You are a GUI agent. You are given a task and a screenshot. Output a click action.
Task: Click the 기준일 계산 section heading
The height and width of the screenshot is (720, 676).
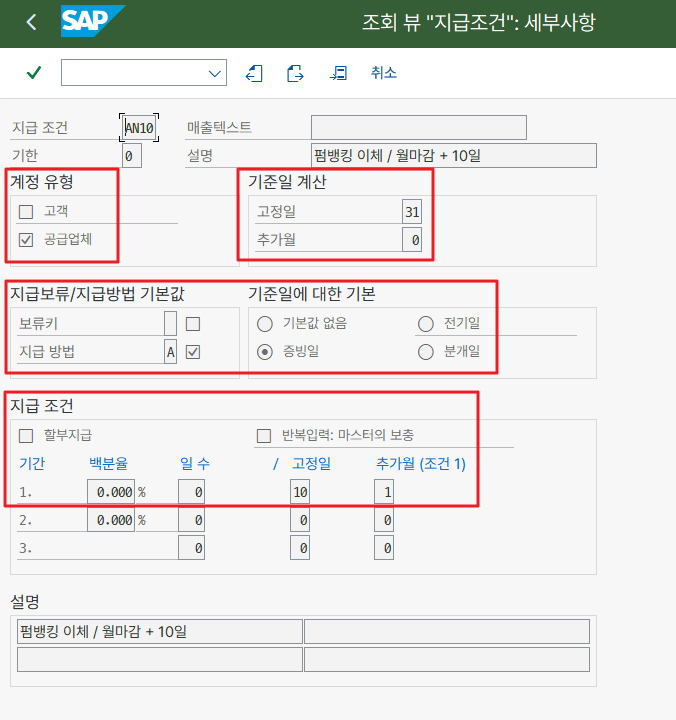[287, 182]
